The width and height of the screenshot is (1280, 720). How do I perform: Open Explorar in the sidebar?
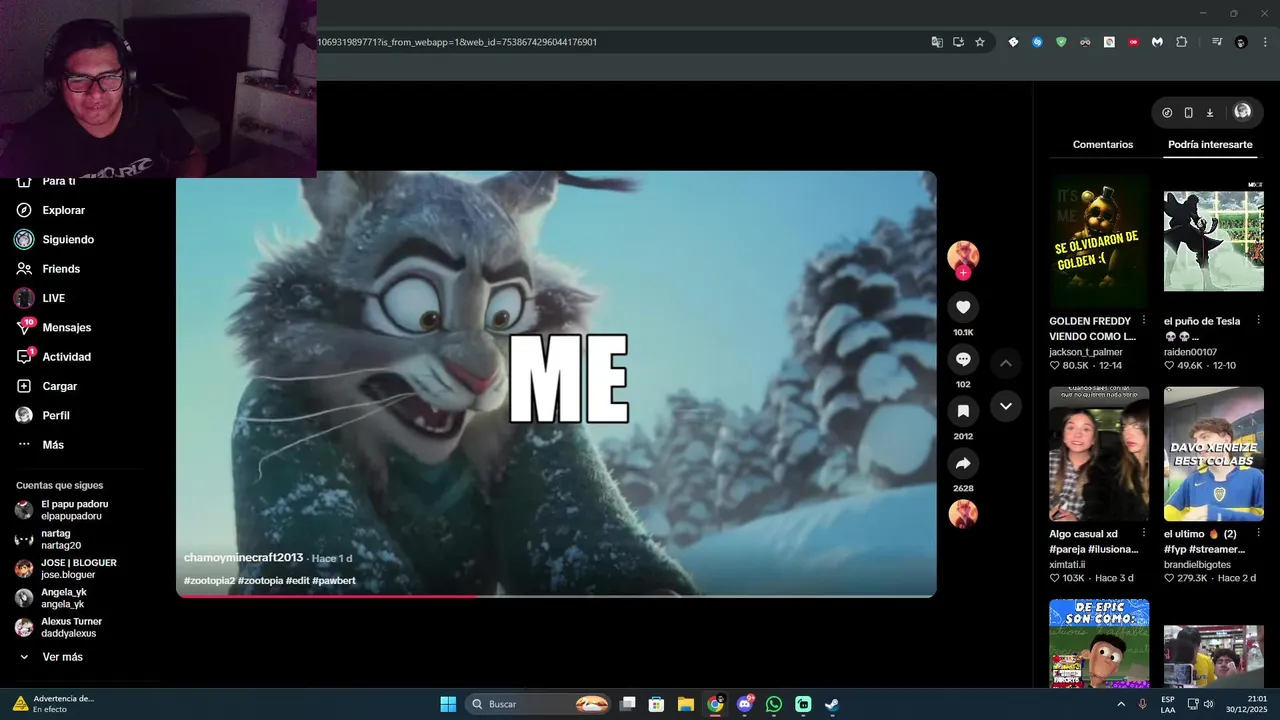point(64,210)
